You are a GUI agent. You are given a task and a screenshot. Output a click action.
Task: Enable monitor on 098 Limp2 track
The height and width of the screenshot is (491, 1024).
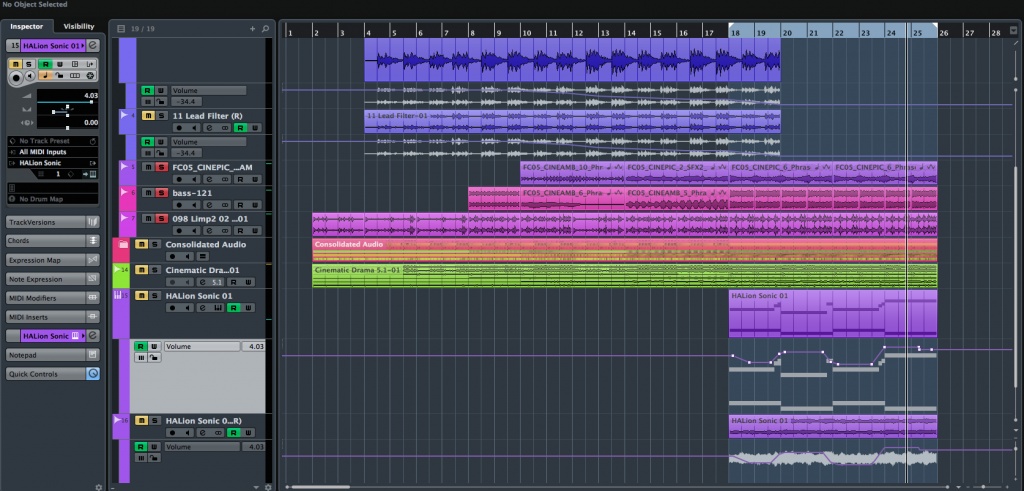pyautogui.click(x=194, y=231)
